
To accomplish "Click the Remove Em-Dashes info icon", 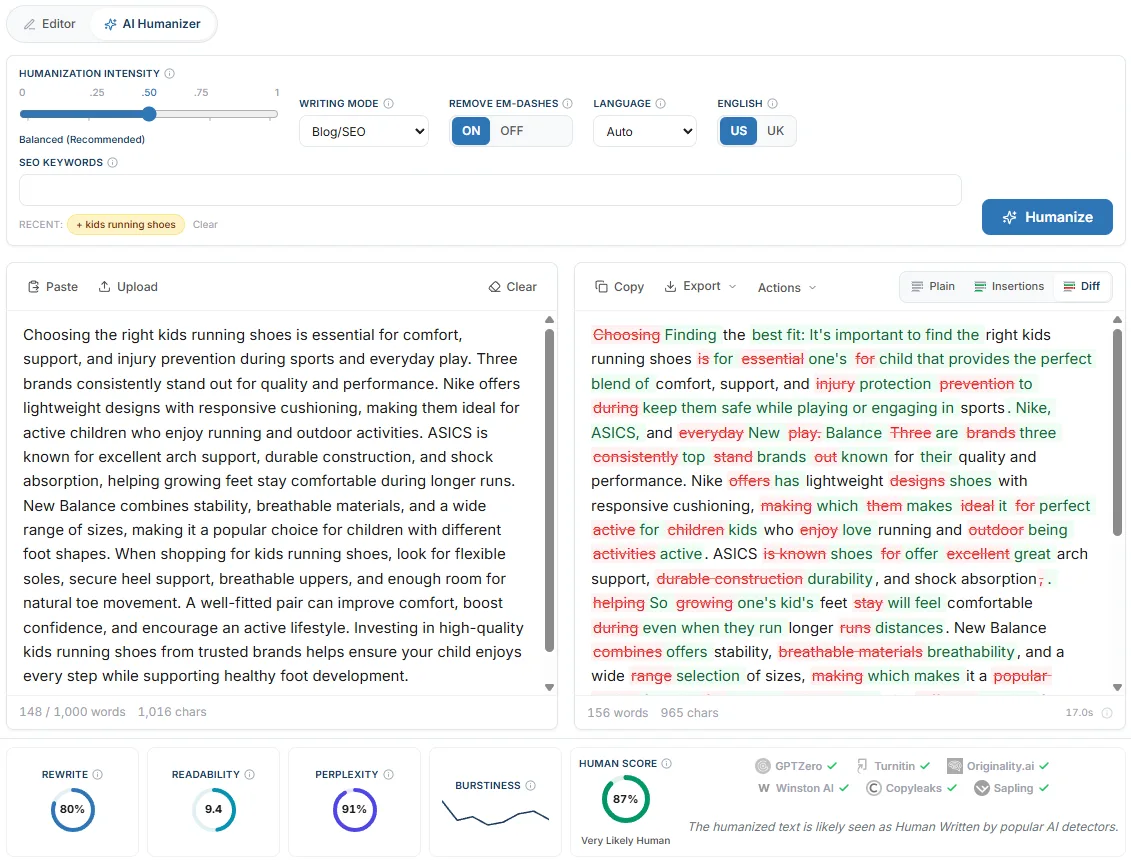I will pos(568,103).
